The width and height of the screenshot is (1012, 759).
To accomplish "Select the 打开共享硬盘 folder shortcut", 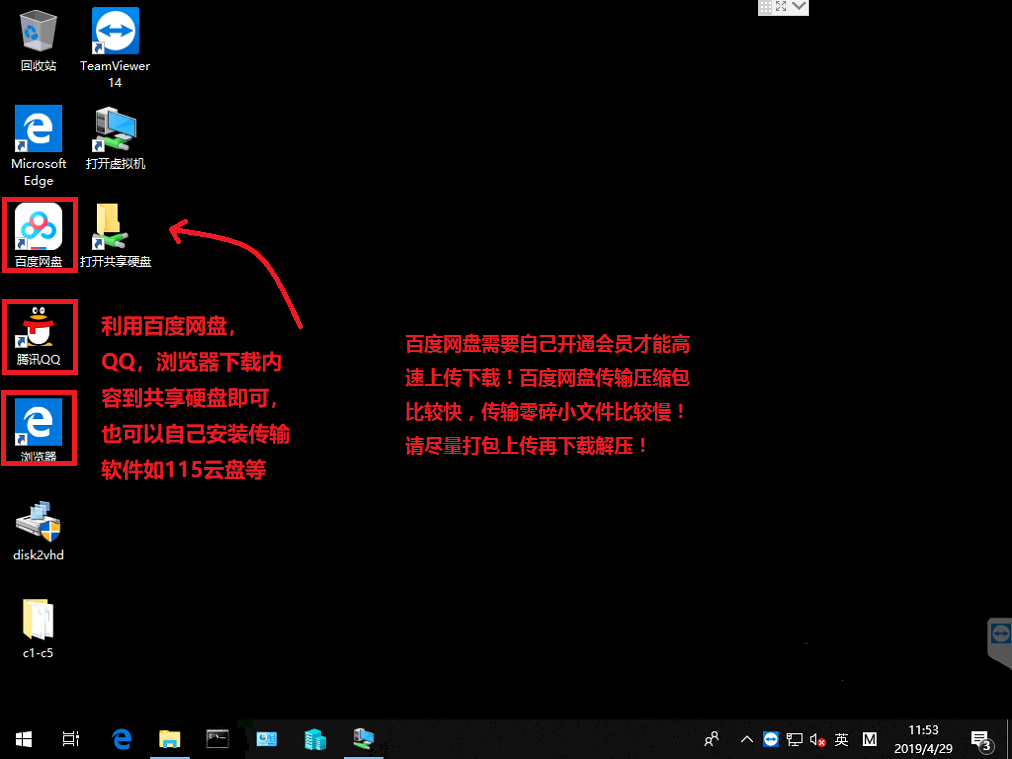I will (x=116, y=236).
